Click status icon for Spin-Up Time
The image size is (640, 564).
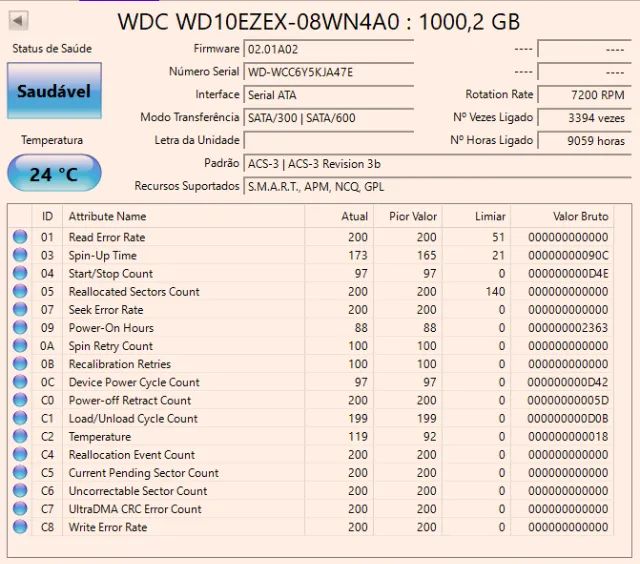click(x=20, y=255)
